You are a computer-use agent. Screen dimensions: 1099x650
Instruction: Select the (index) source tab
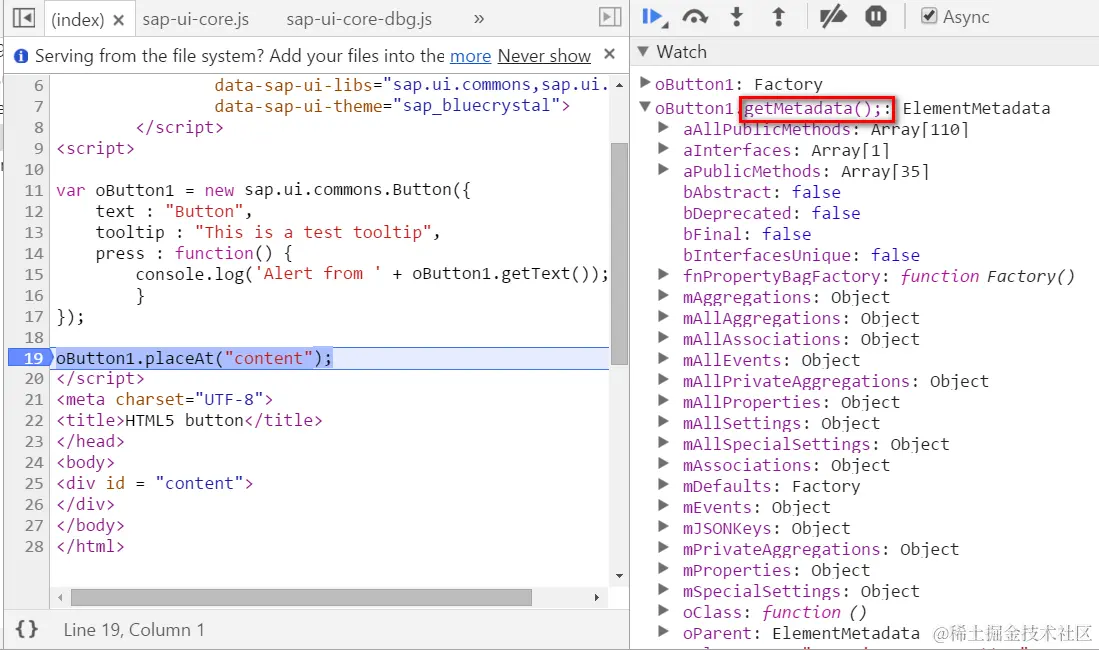(78, 20)
